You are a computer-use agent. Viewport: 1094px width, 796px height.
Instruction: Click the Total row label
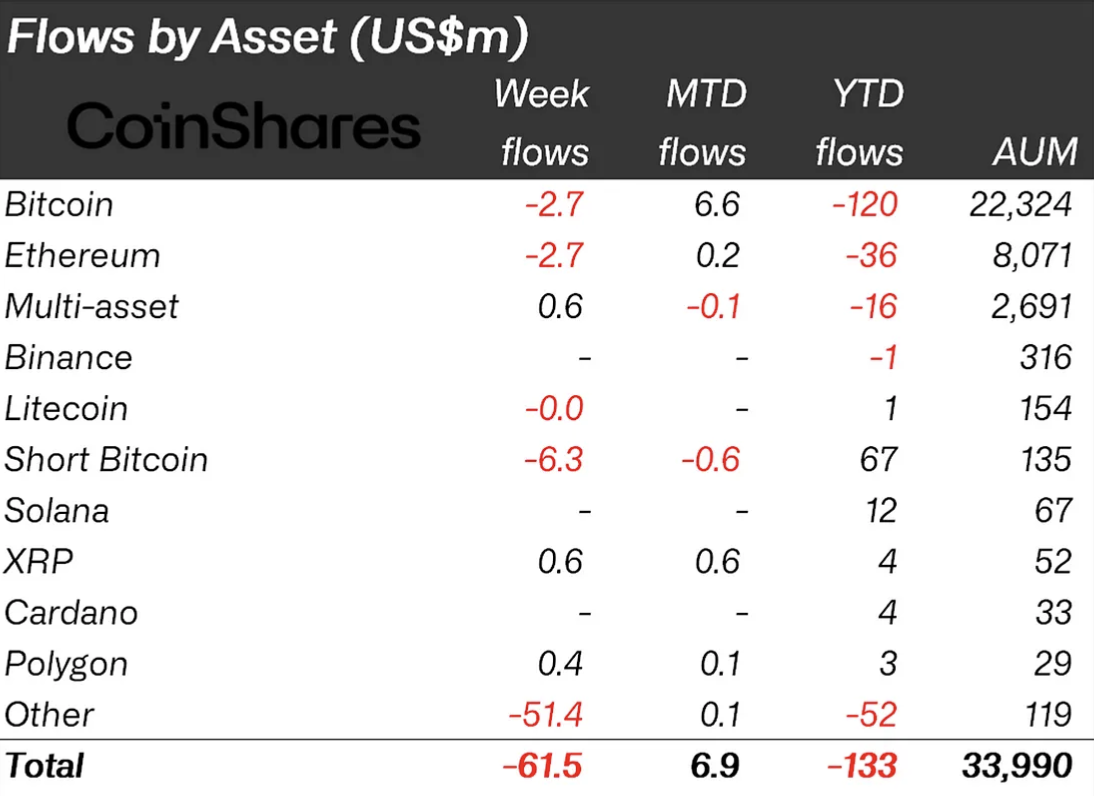coord(44,766)
